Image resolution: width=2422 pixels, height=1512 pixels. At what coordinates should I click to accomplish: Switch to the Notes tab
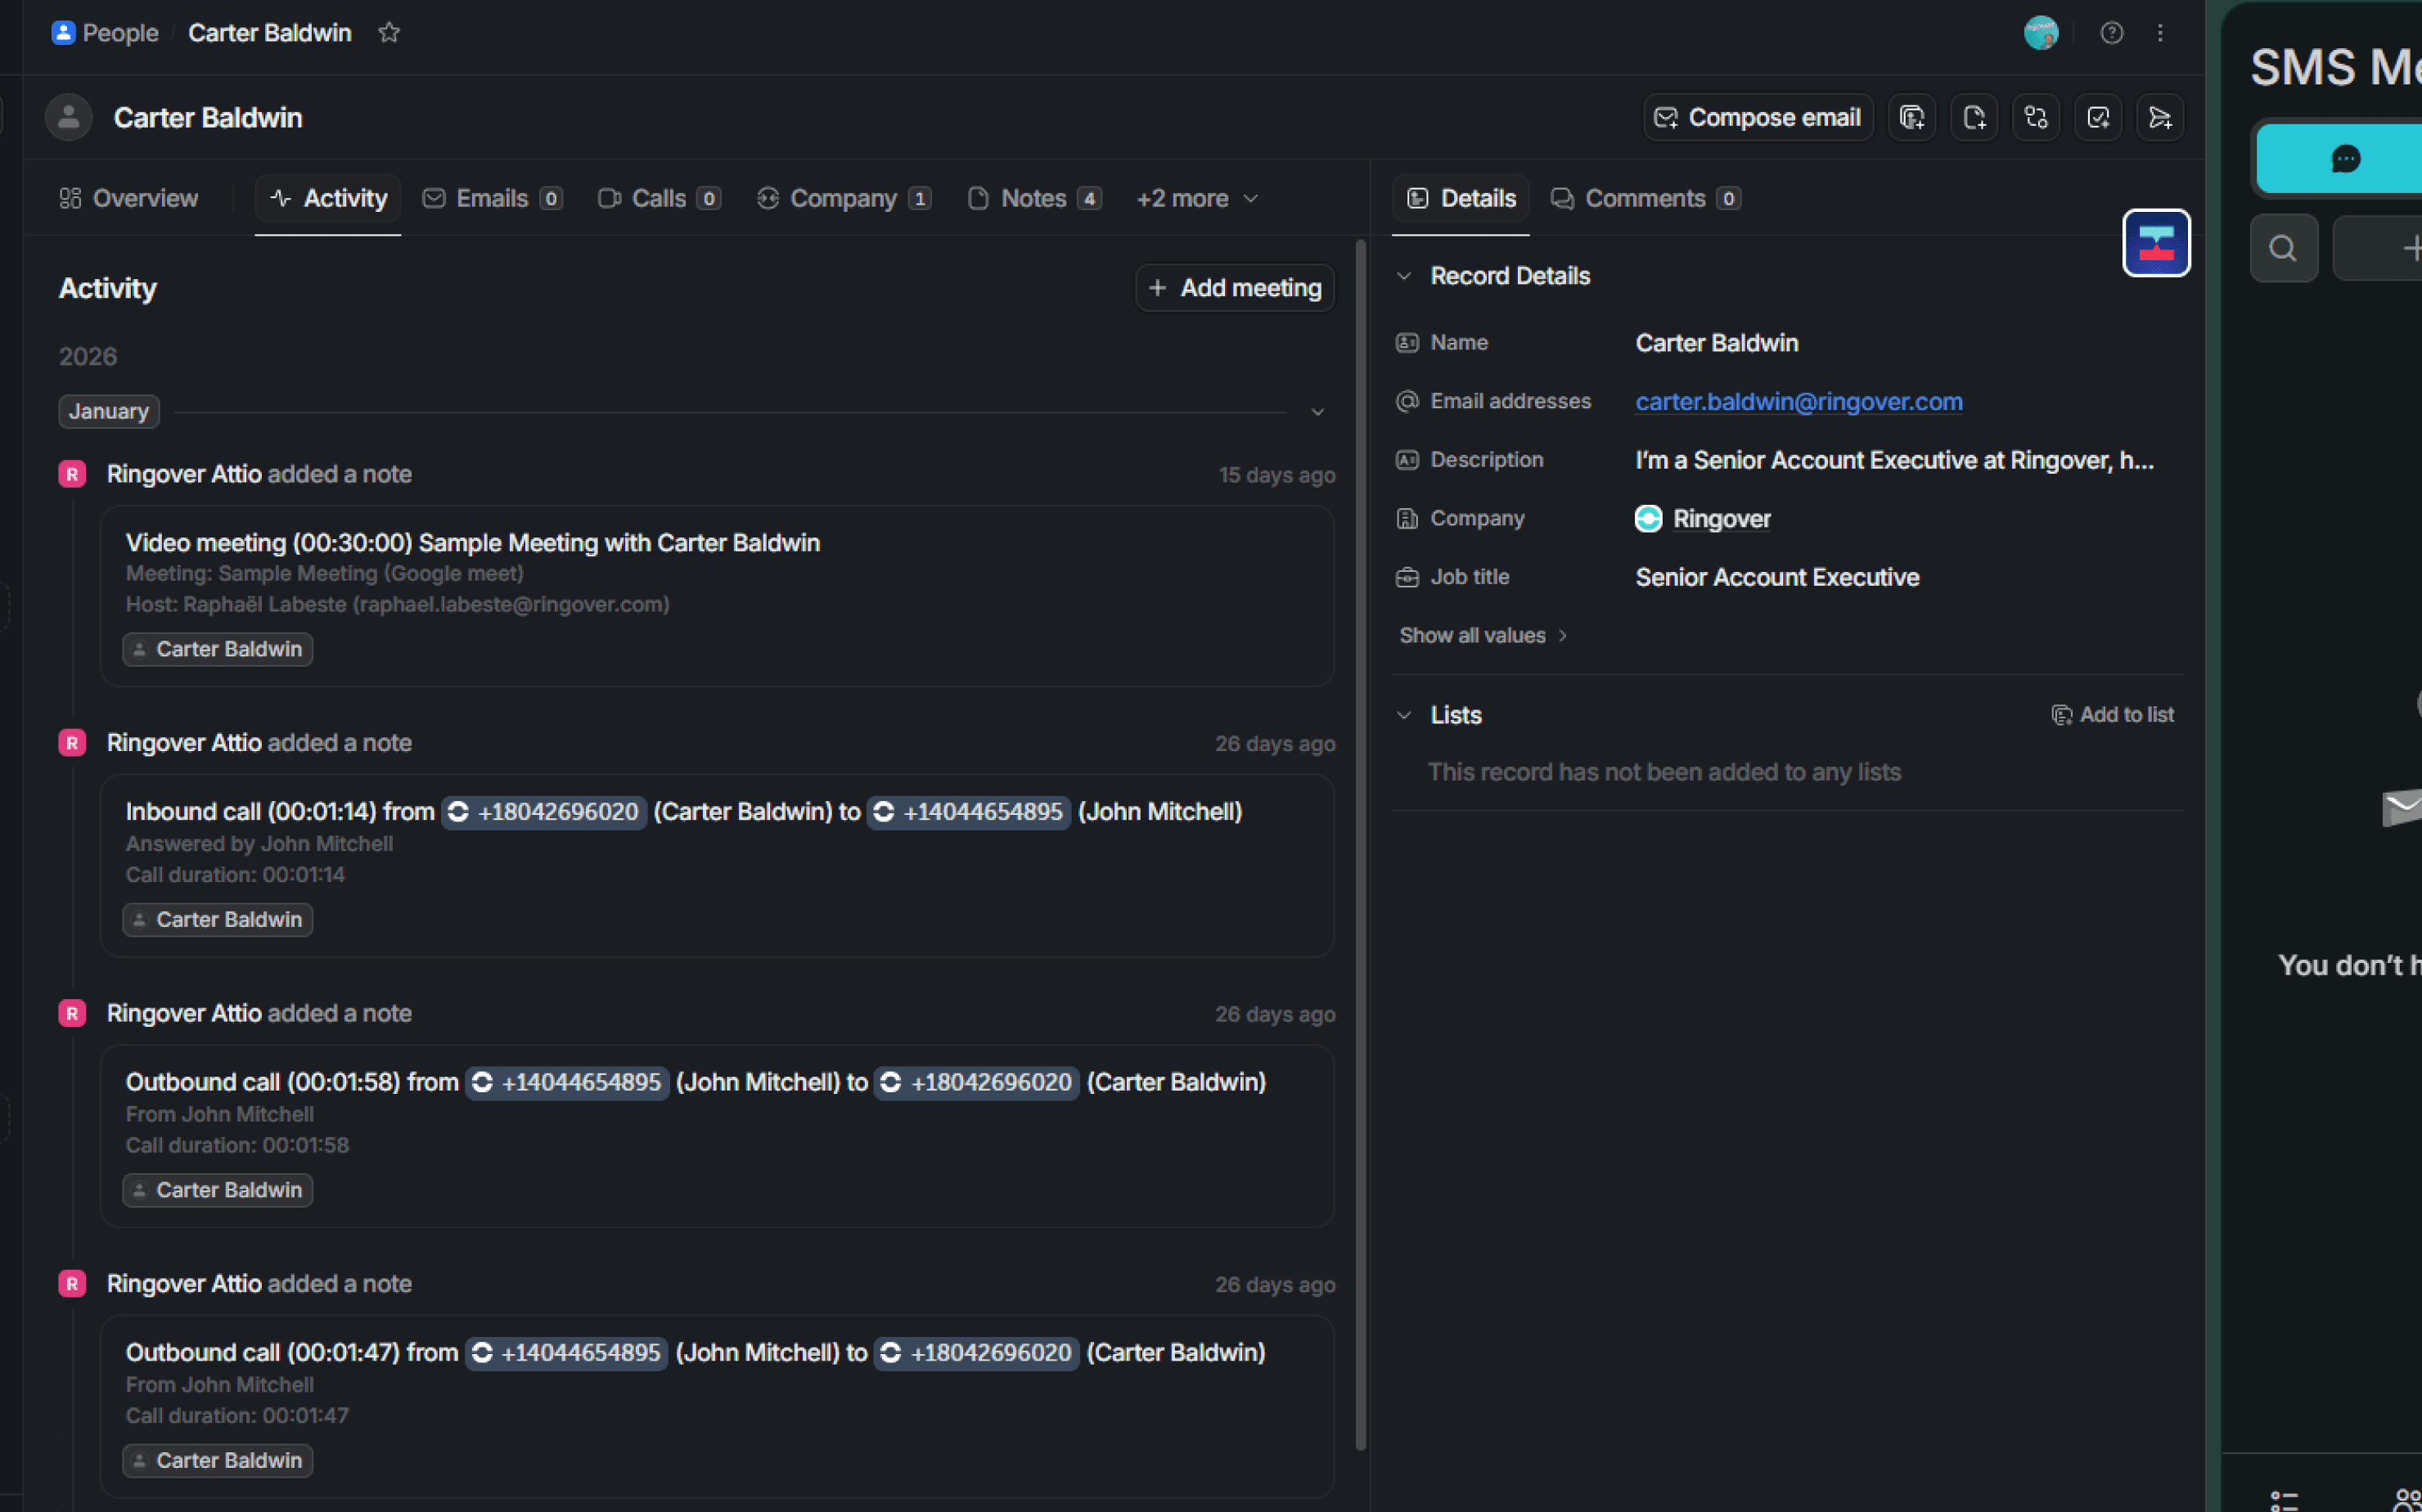coord(1033,198)
